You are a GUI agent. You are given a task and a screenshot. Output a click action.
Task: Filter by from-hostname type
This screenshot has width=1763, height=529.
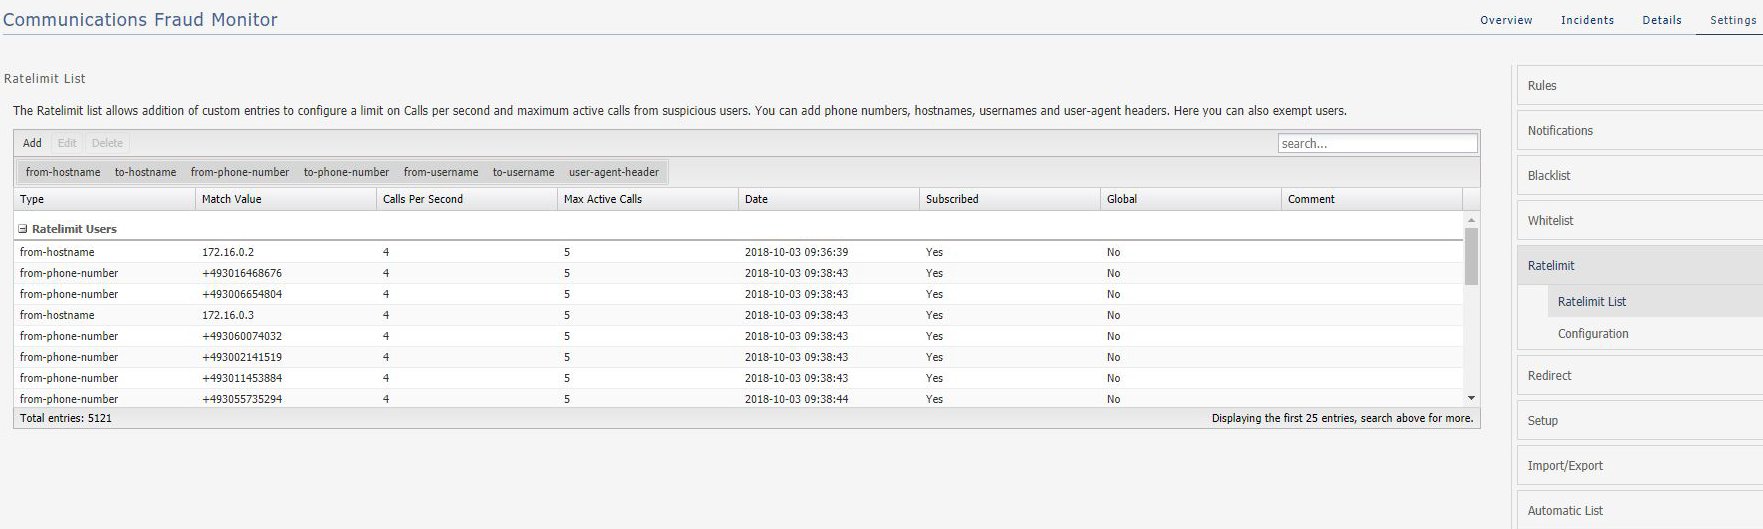click(x=63, y=172)
